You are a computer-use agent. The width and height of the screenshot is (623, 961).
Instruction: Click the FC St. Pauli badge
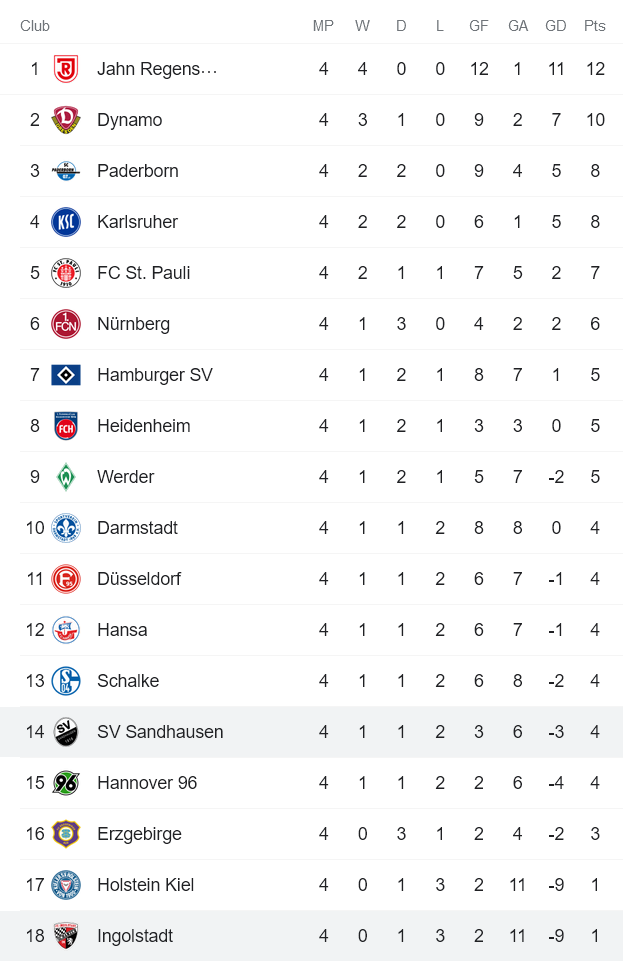(x=64, y=273)
